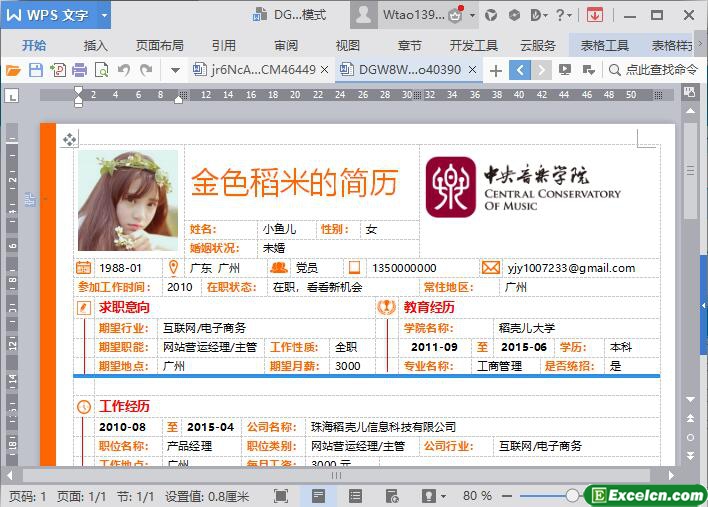Open the Wtao139 account button
This screenshot has height=507, width=708.
[x=413, y=15]
